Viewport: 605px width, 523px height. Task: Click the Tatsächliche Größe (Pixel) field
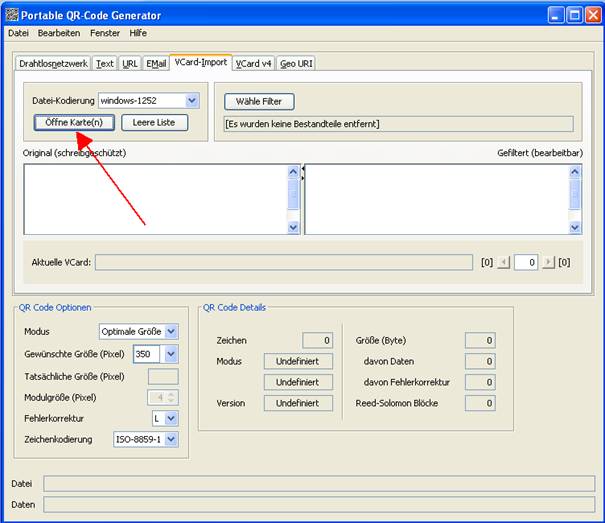[163, 377]
